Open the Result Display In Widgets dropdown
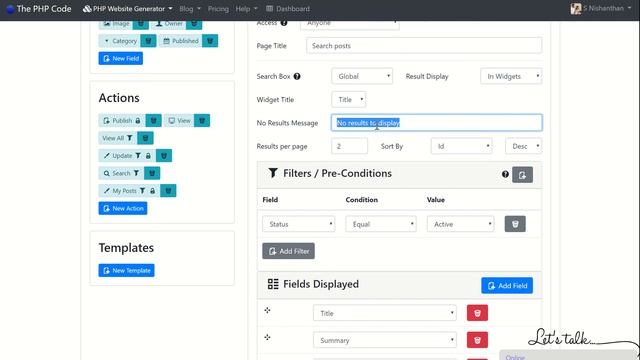The height and width of the screenshot is (360, 640). tap(511, 76)
